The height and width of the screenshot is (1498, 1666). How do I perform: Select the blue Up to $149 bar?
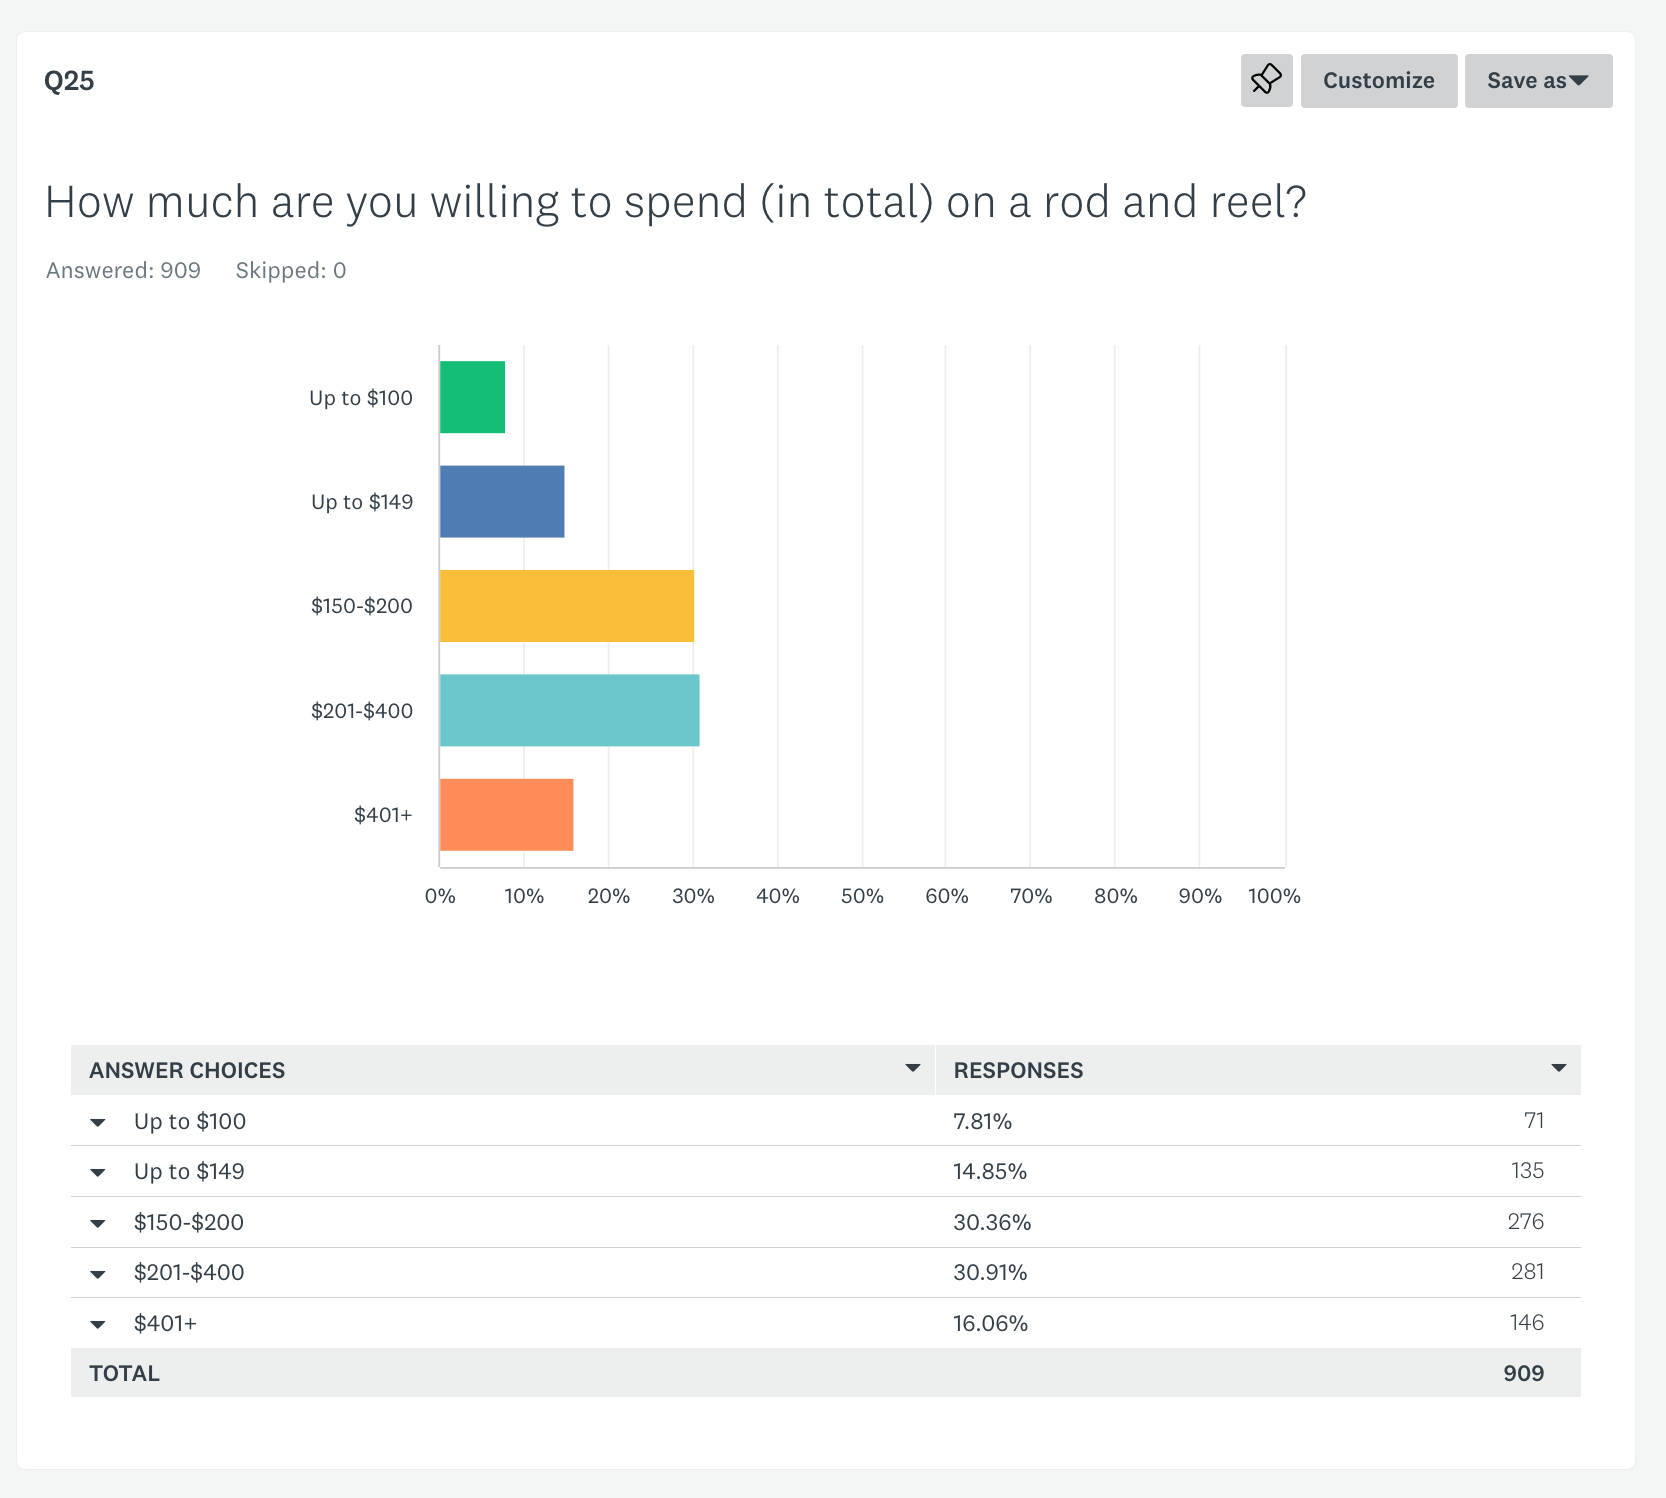(502, 501)
